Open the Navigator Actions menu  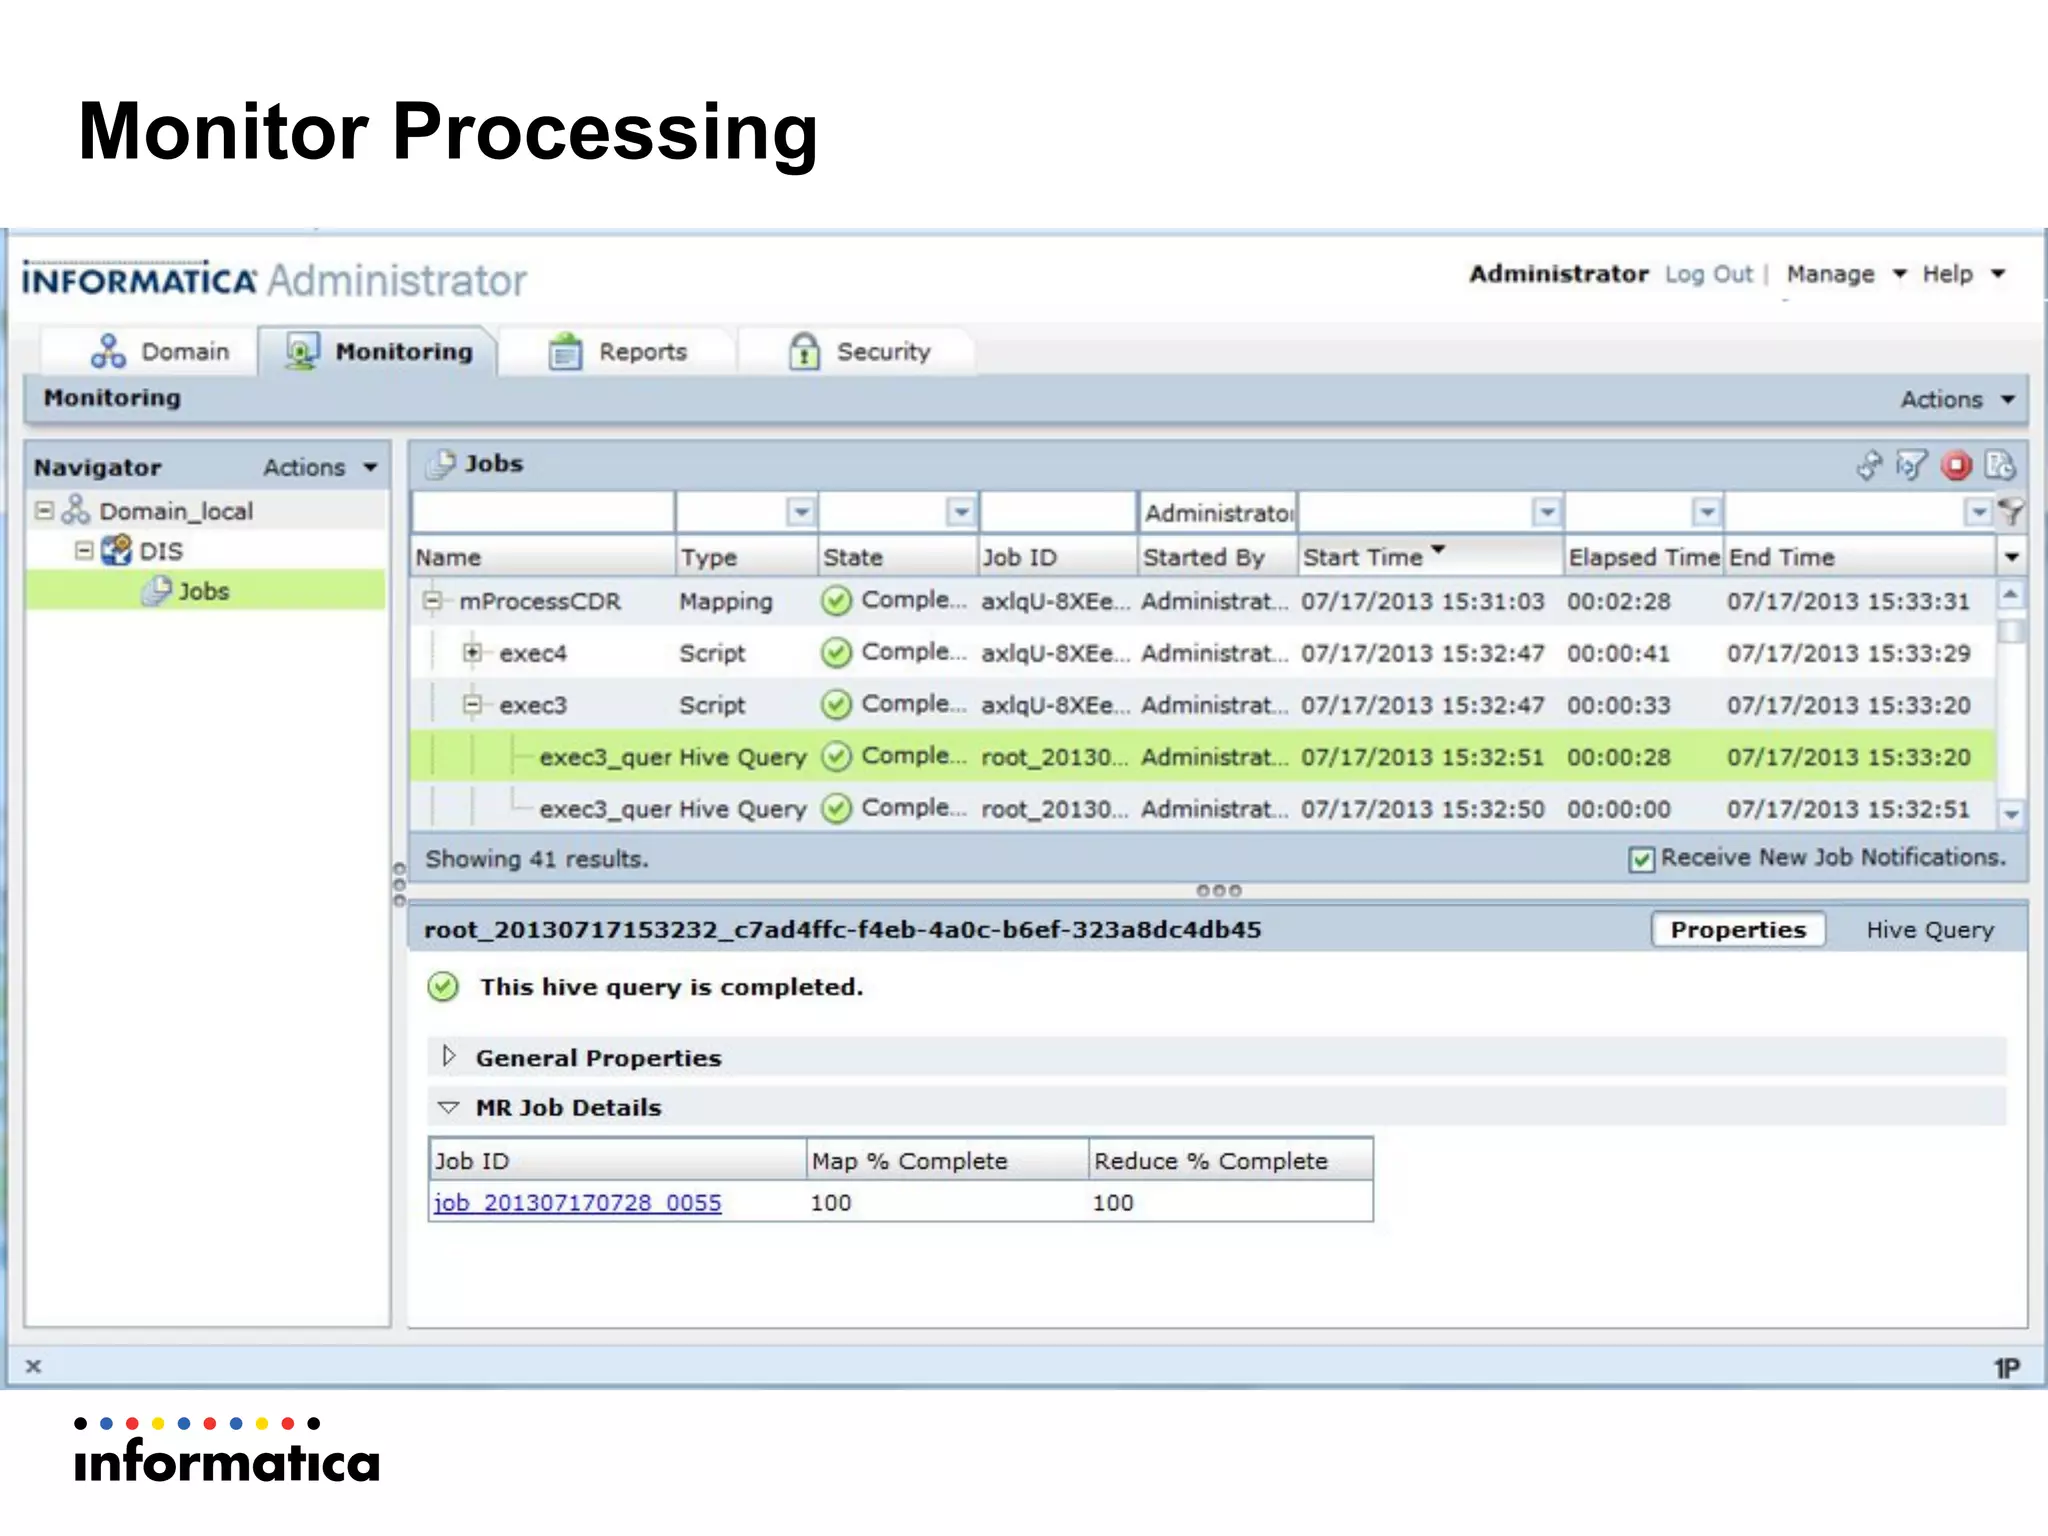(321, 467)
